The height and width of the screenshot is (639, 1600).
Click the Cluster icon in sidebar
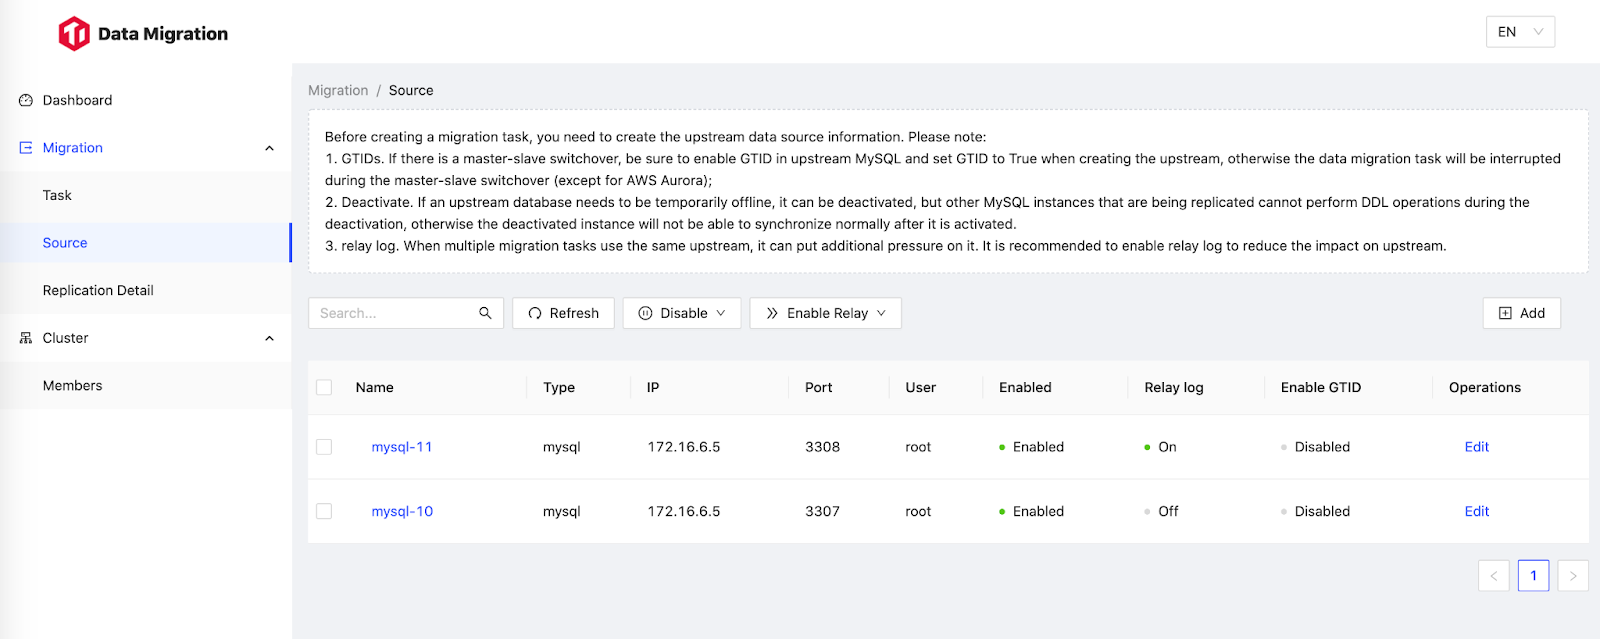[x=26, y=338]
